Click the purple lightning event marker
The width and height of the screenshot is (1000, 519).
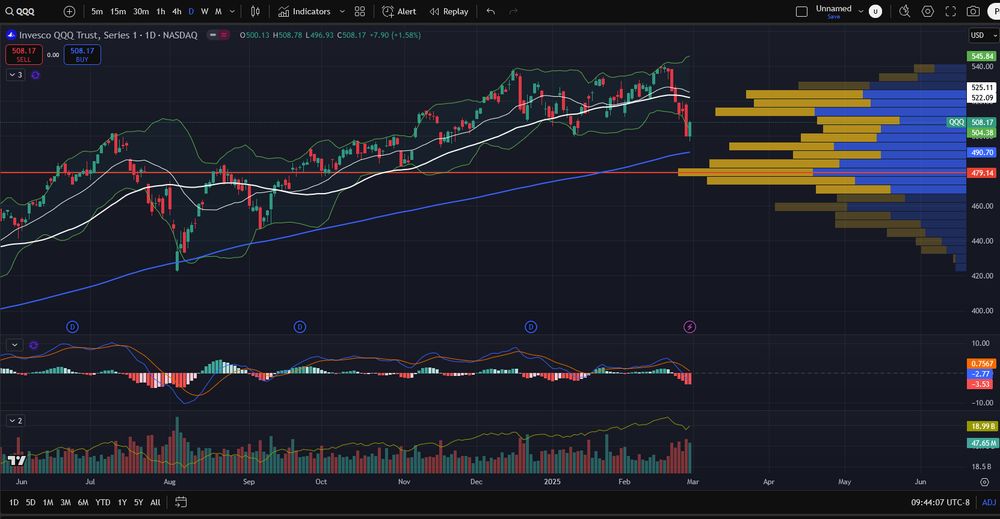tap(689, 327)
